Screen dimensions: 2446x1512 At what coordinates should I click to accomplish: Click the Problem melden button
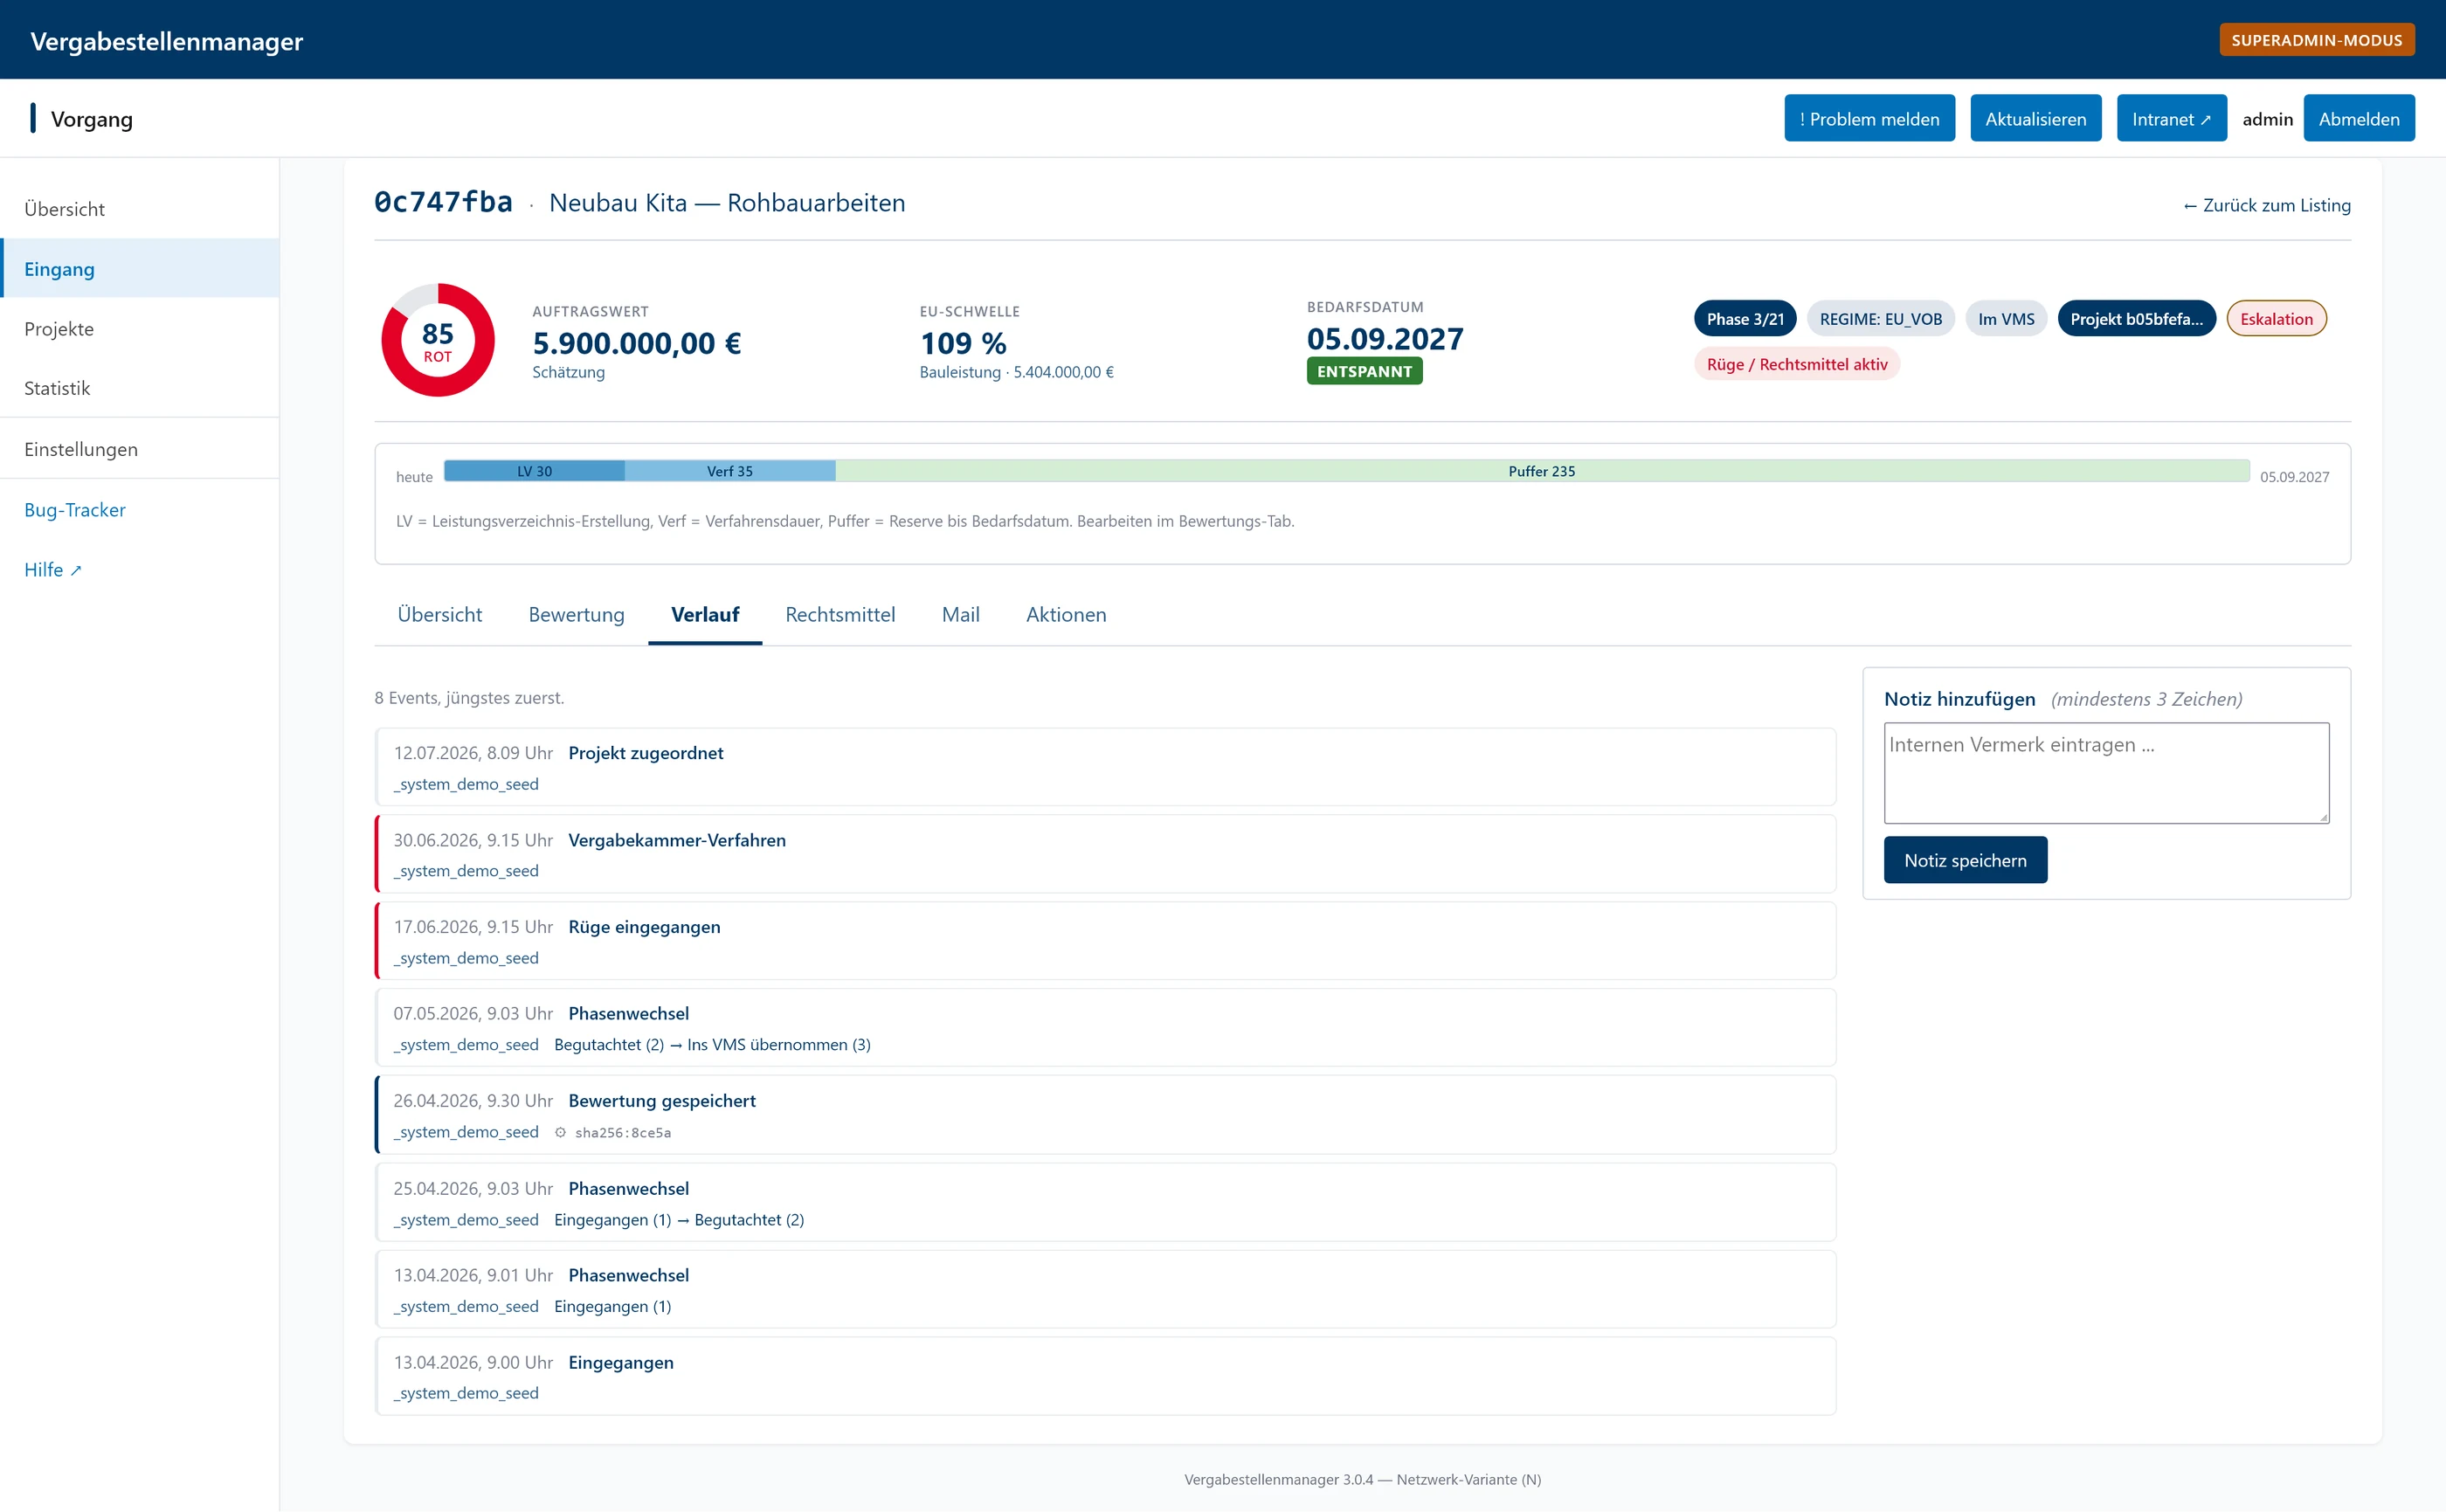[1869, 118]
